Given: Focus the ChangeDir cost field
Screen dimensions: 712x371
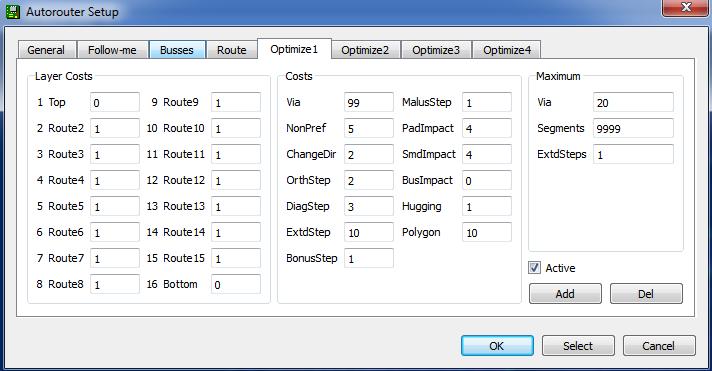Looking at the screenshot, I should tap(369, 154).
